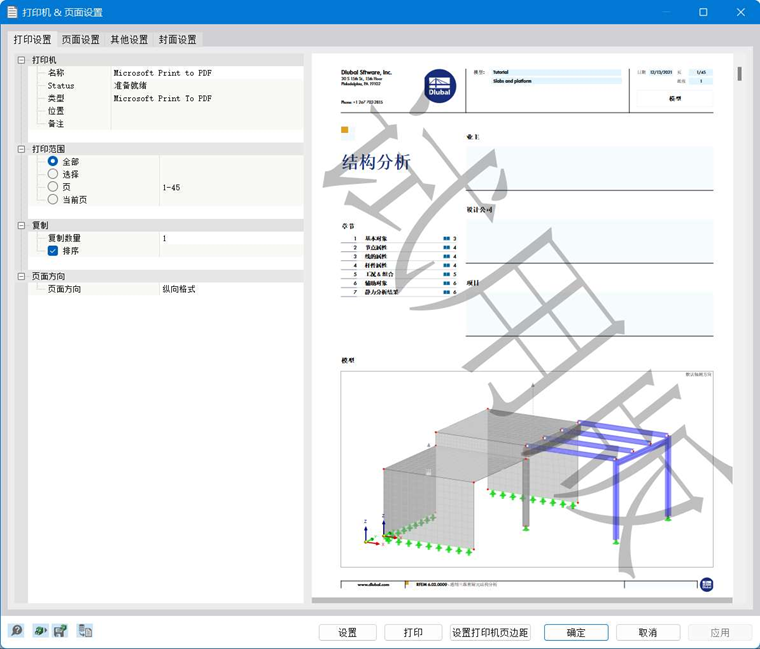Image resolution: width=760 pixels, height=649 pixels.
Task: Switch to the 其他设置 tab
Action: point(129,39)
